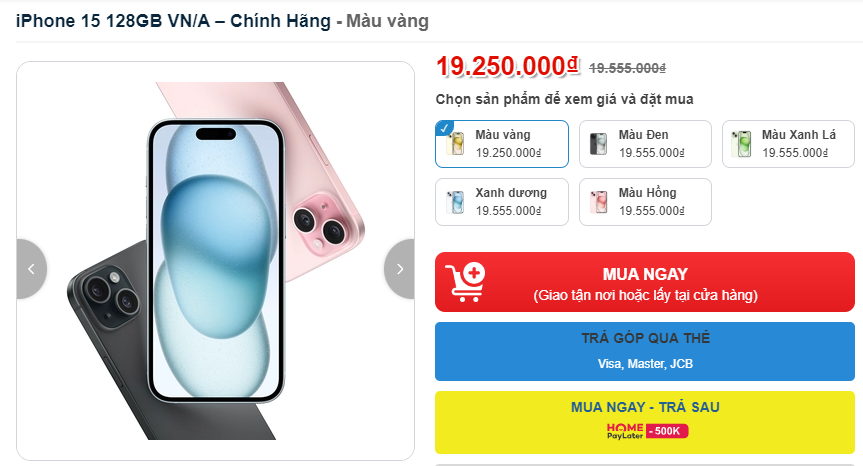Viewport: 863px width, 466px height.
Task: Pick the Màu Hồng variant
Action: [x=645, y=202]
